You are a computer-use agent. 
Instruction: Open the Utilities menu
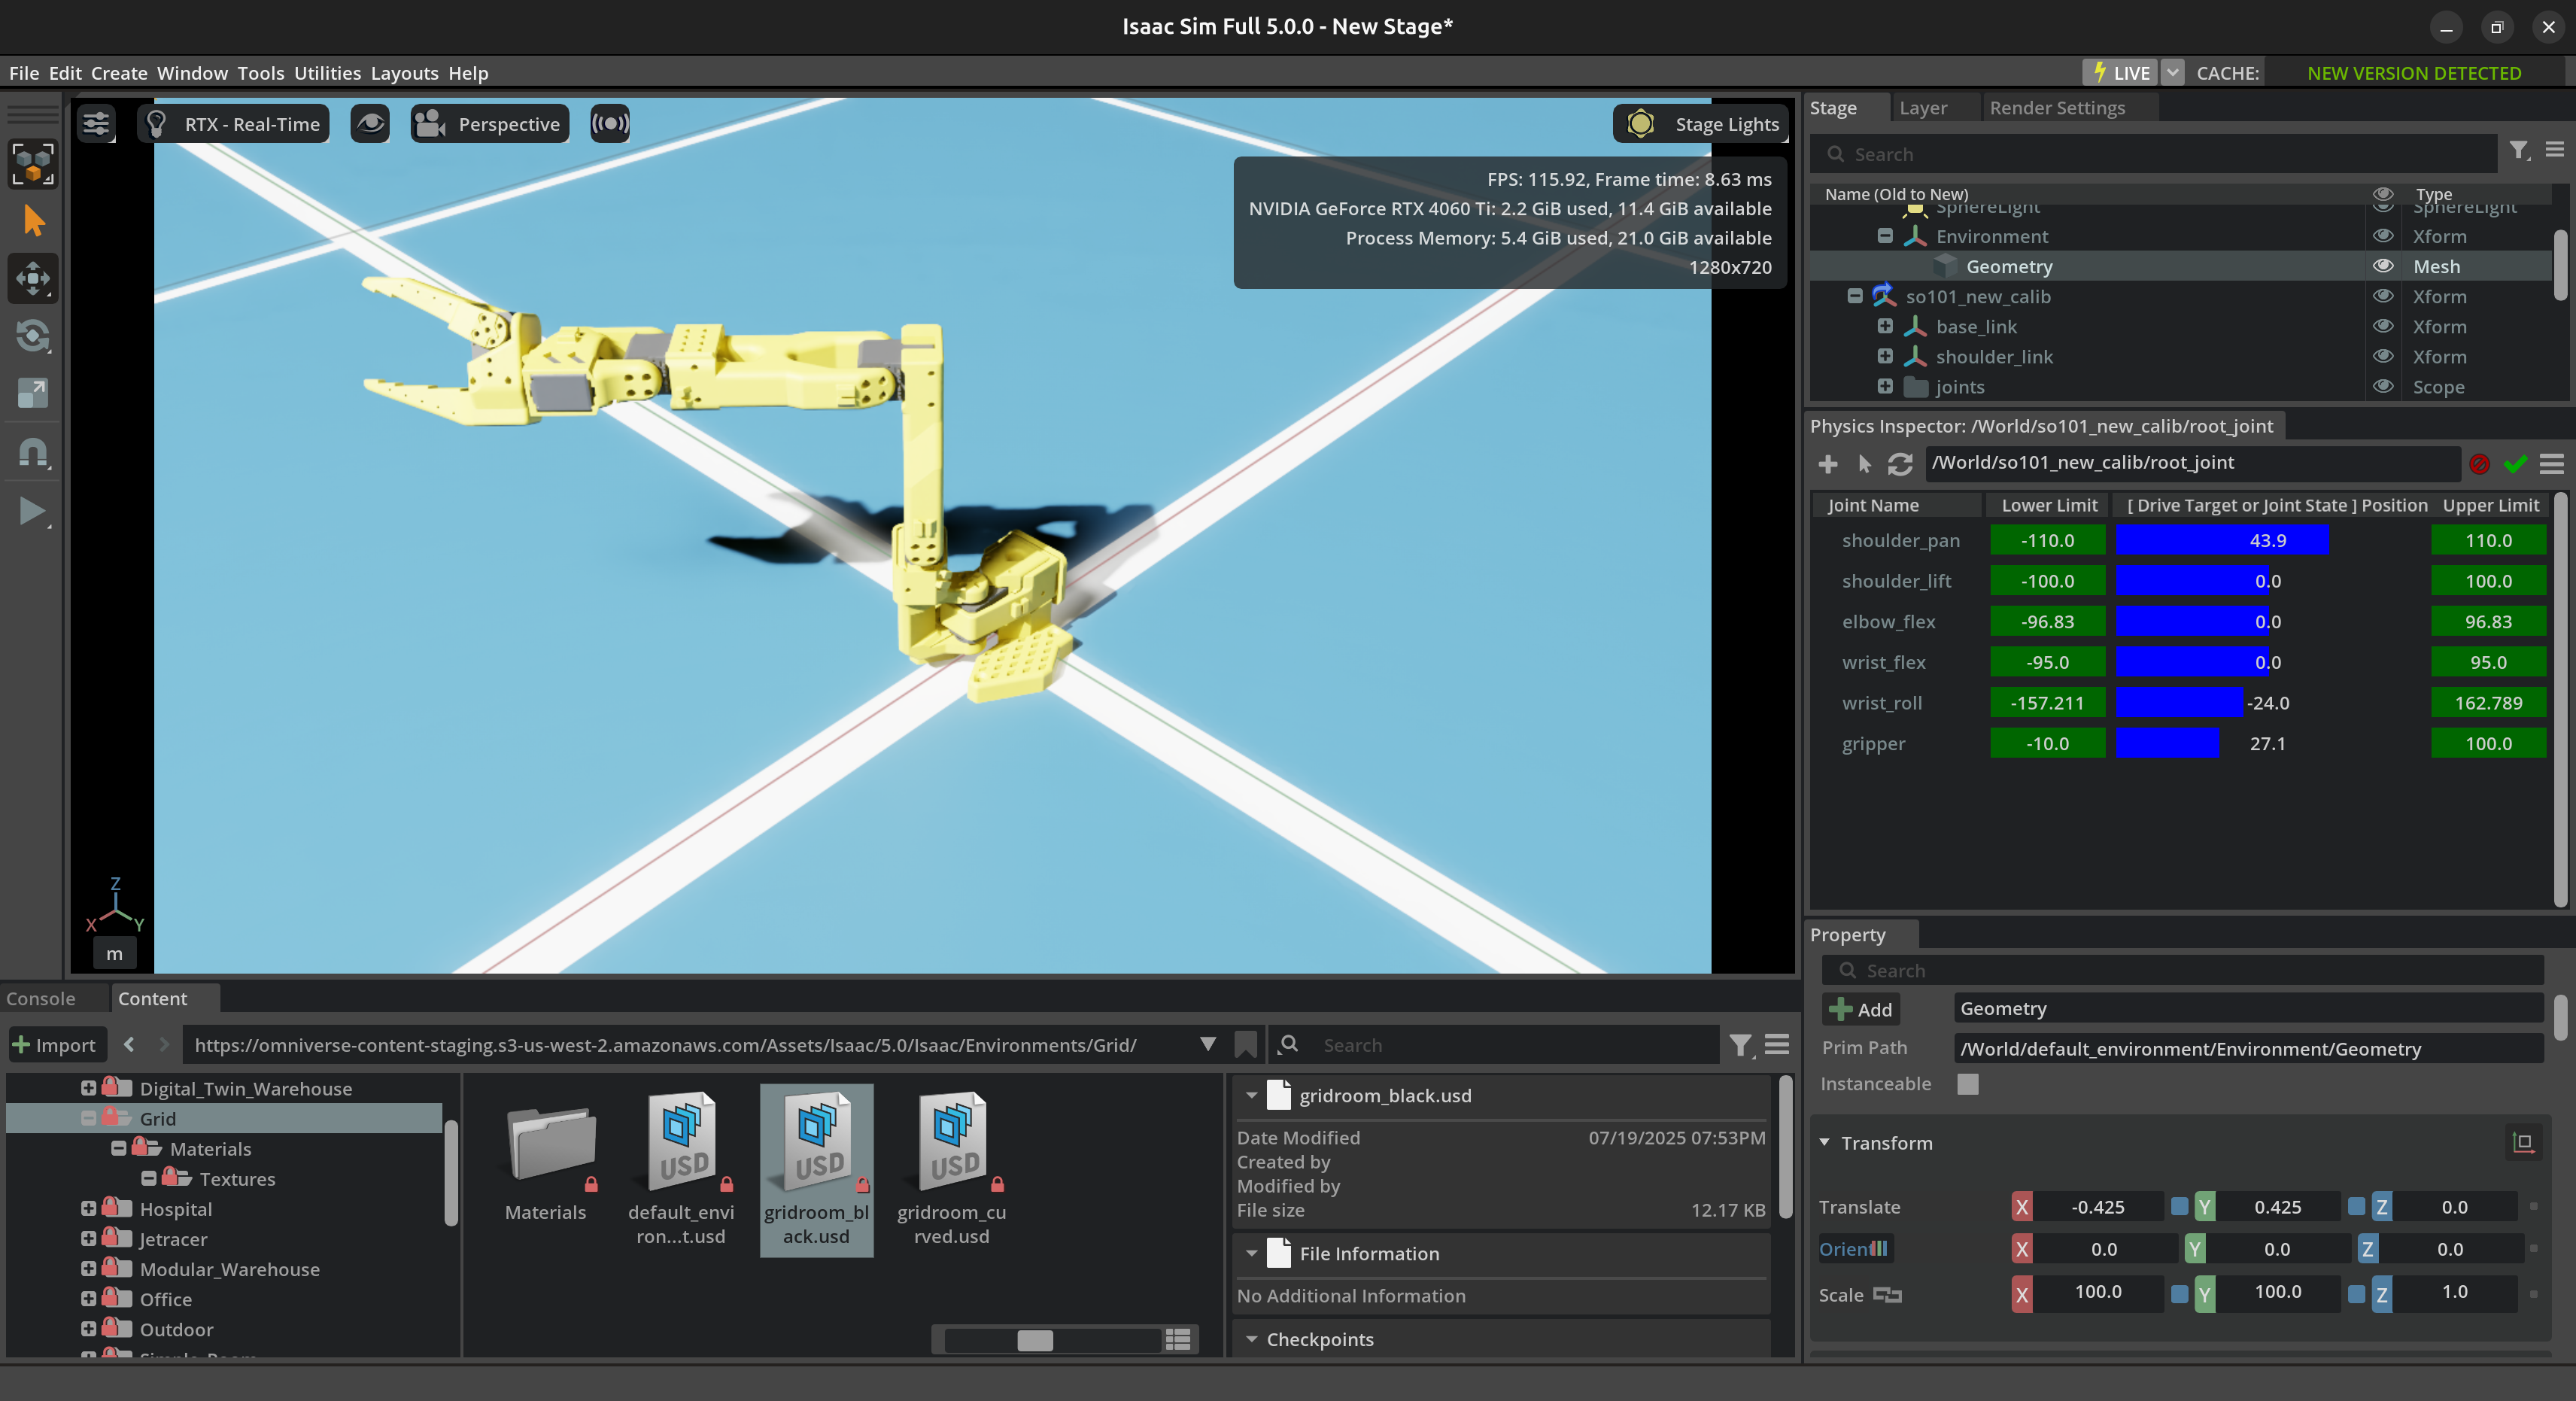[x=327, y=73]
